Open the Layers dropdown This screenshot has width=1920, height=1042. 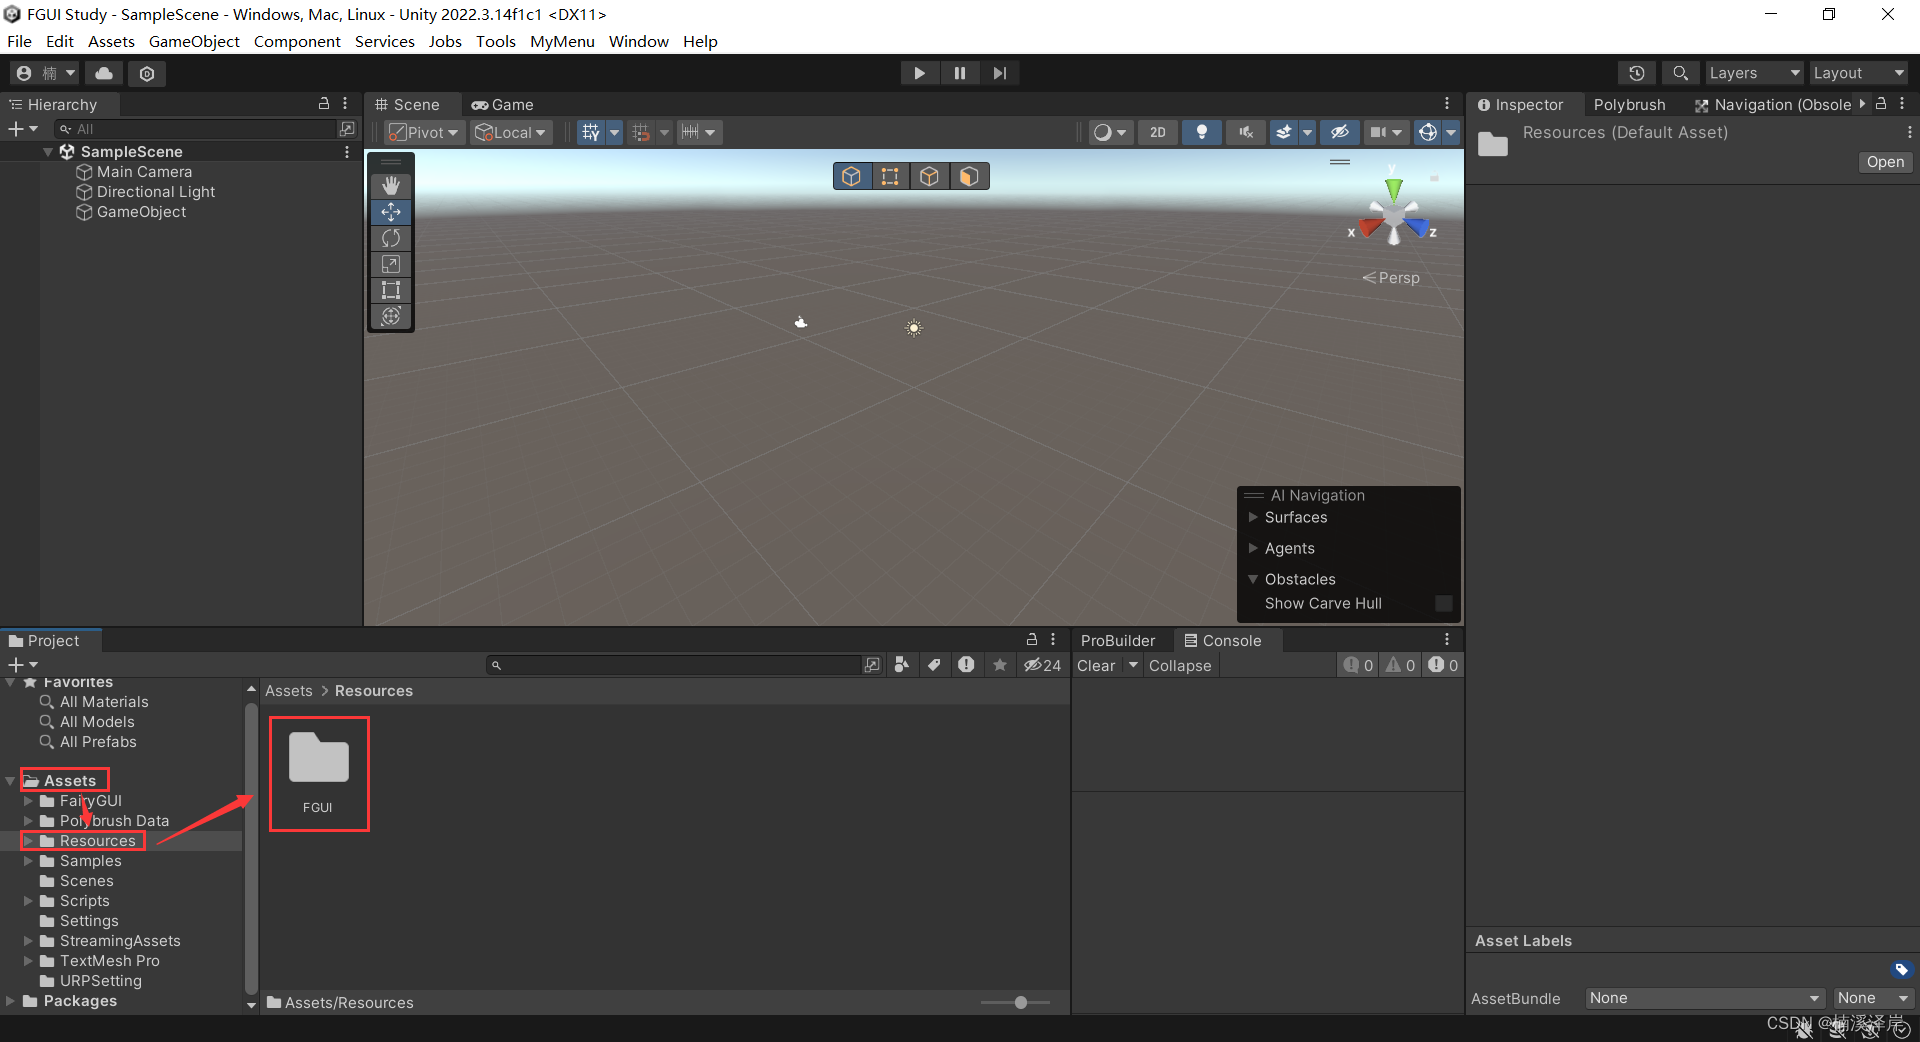1754,73
